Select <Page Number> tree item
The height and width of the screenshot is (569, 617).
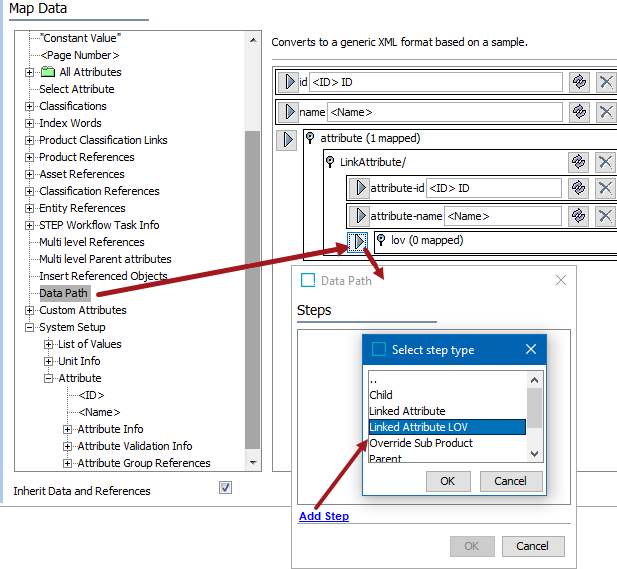(79, 55)
